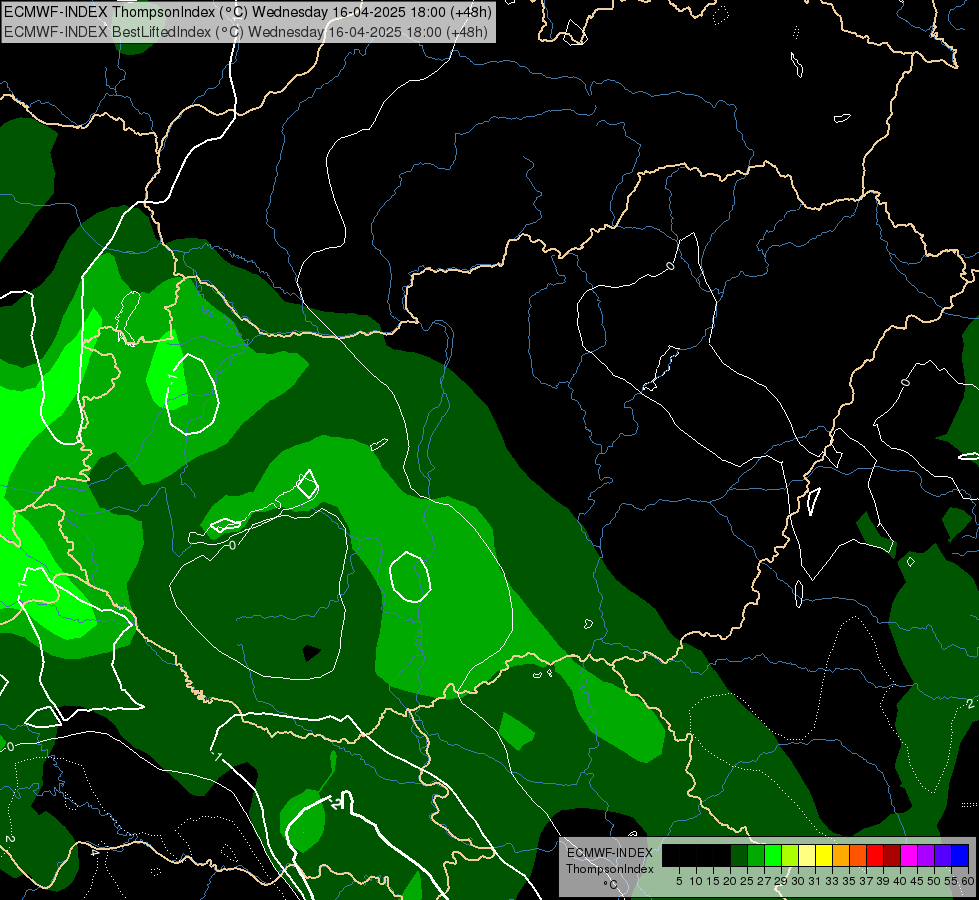Select the lime 29–30 legend swatch
The image size is (979, 900).
point(790,855)
